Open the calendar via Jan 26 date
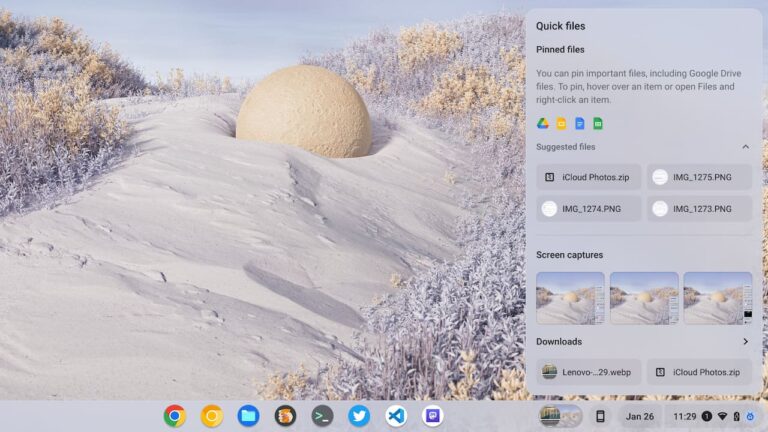 click(640, 416)
